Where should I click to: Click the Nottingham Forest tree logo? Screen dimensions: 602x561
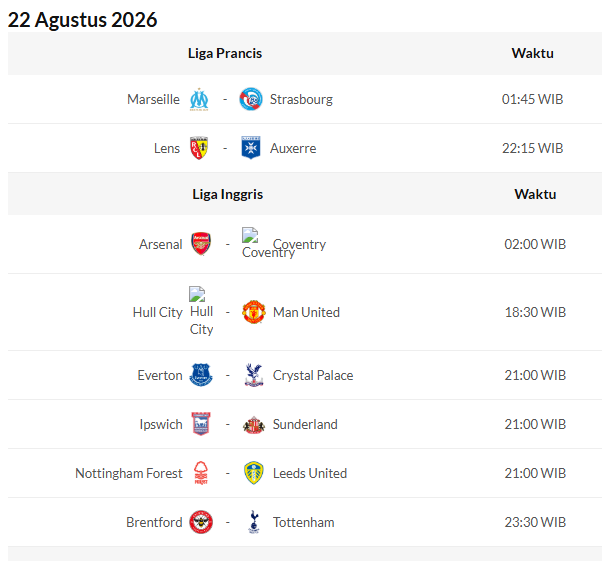(201, 473)
